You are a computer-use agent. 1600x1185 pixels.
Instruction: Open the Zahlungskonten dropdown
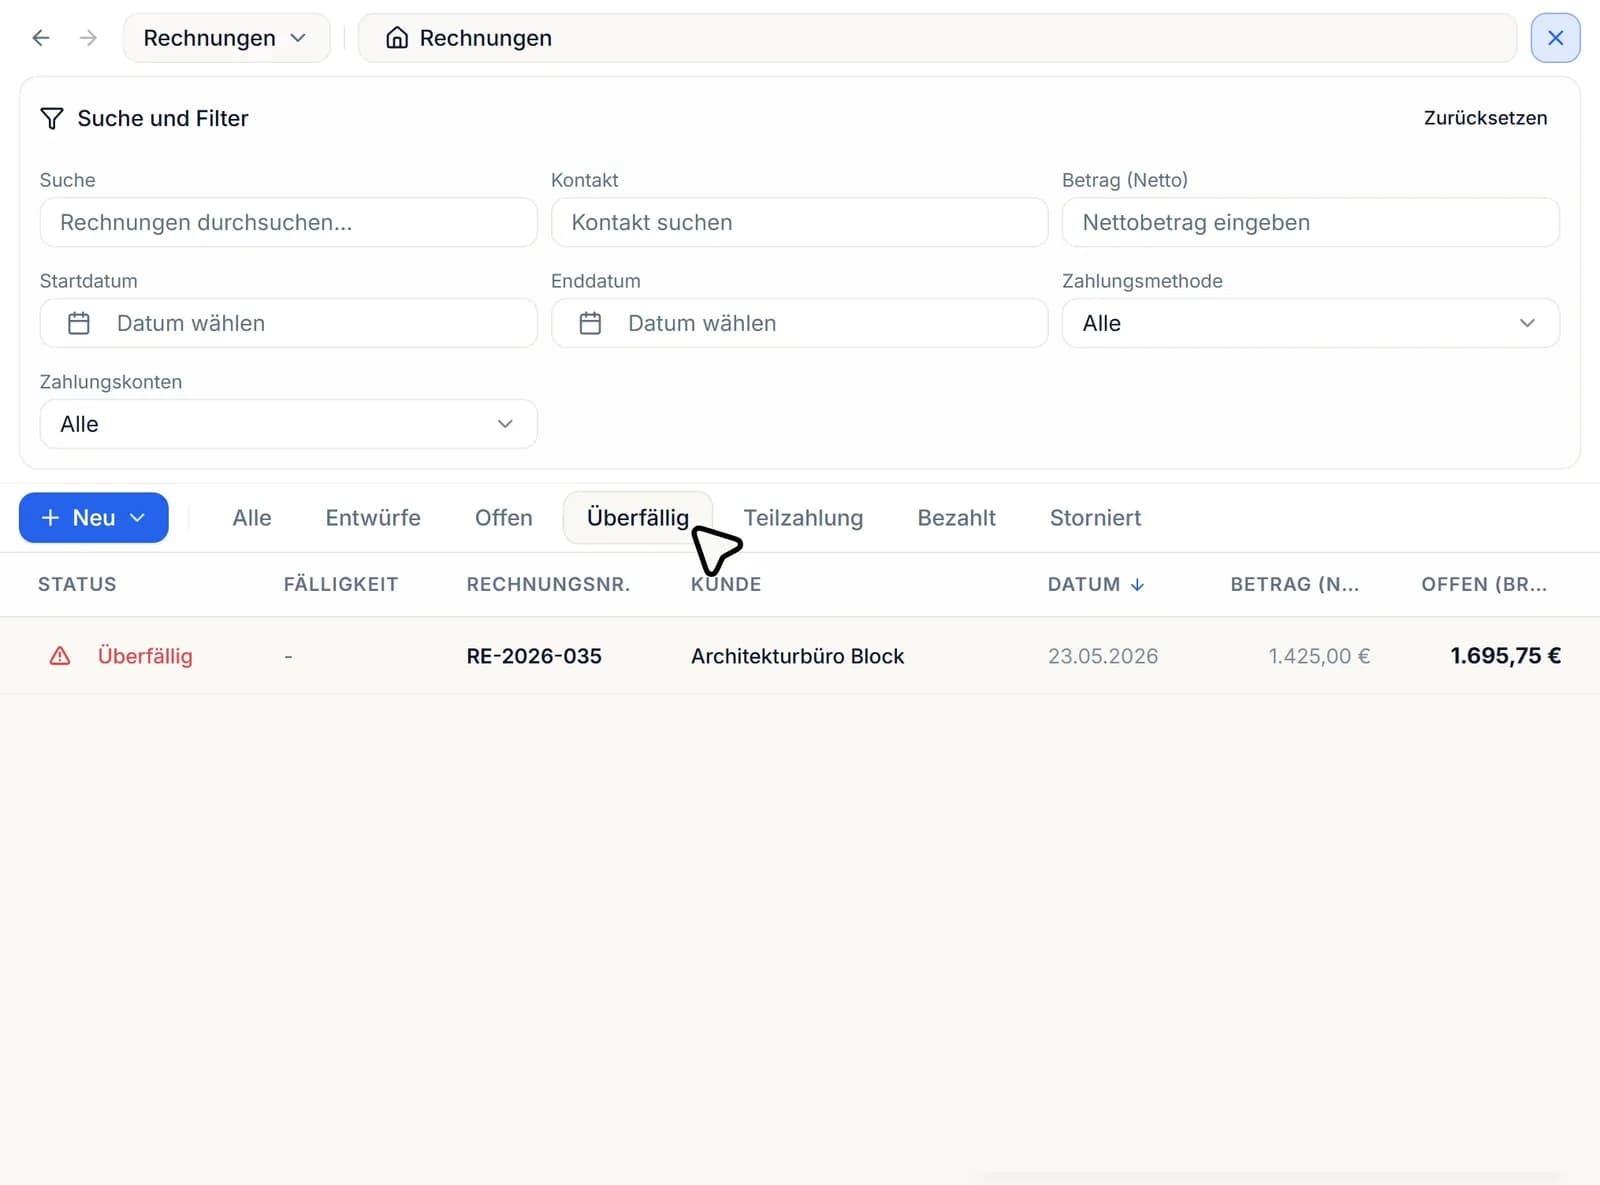click(288, 424)
